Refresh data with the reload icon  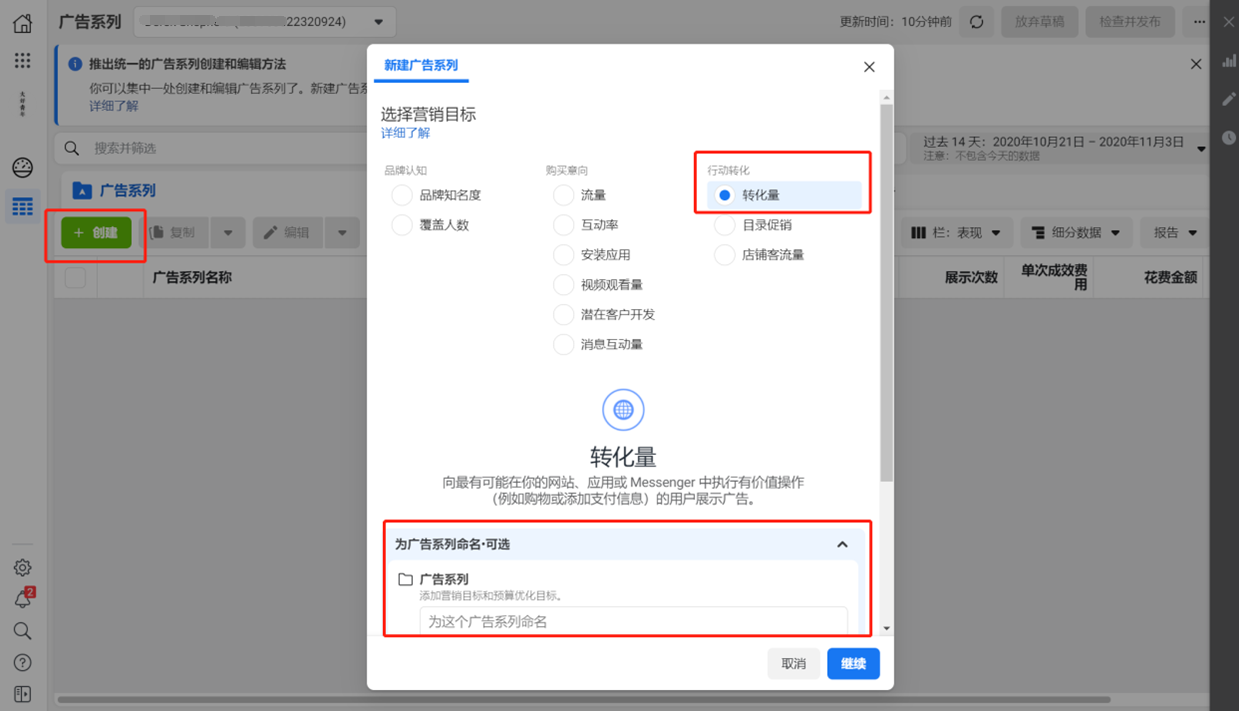click(x=976, y=20)
